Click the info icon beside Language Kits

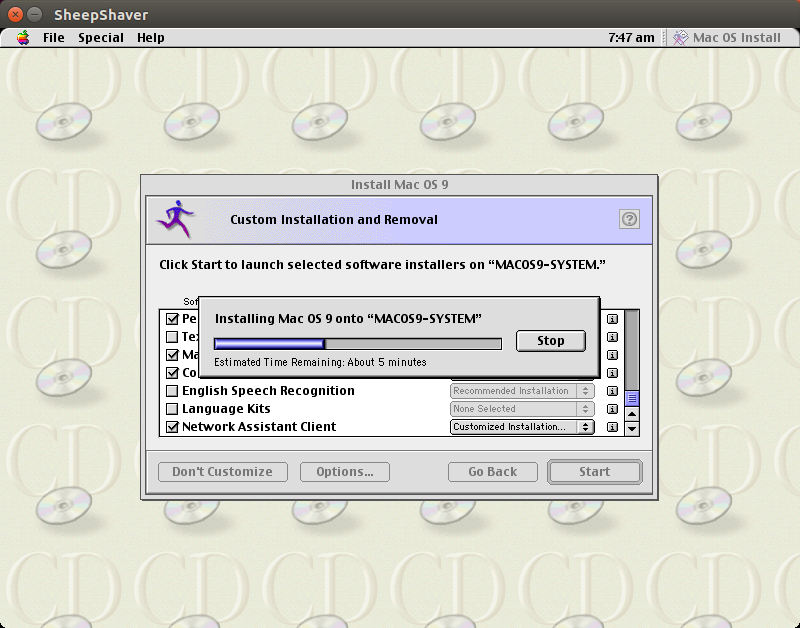(x=613, y=408)
